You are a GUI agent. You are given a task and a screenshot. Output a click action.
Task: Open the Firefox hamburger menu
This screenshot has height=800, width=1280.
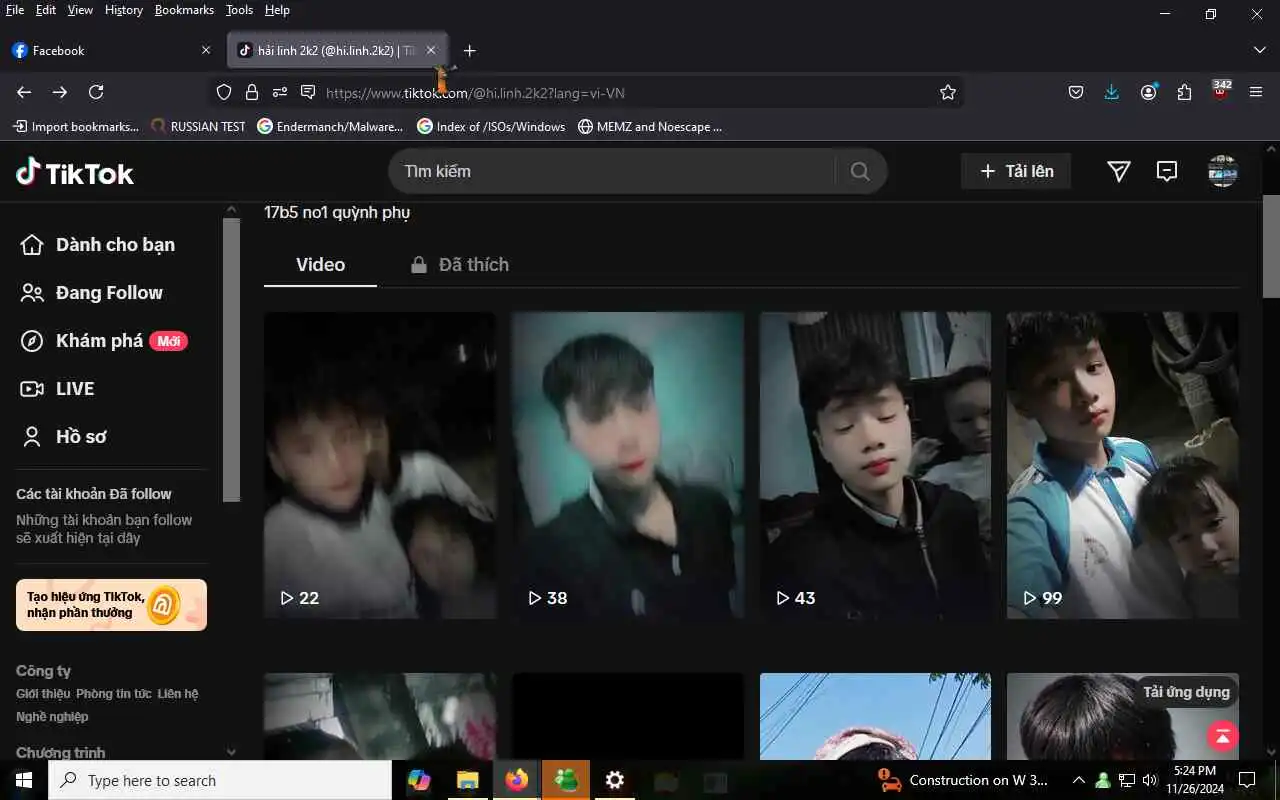[x=1257, y=92]
